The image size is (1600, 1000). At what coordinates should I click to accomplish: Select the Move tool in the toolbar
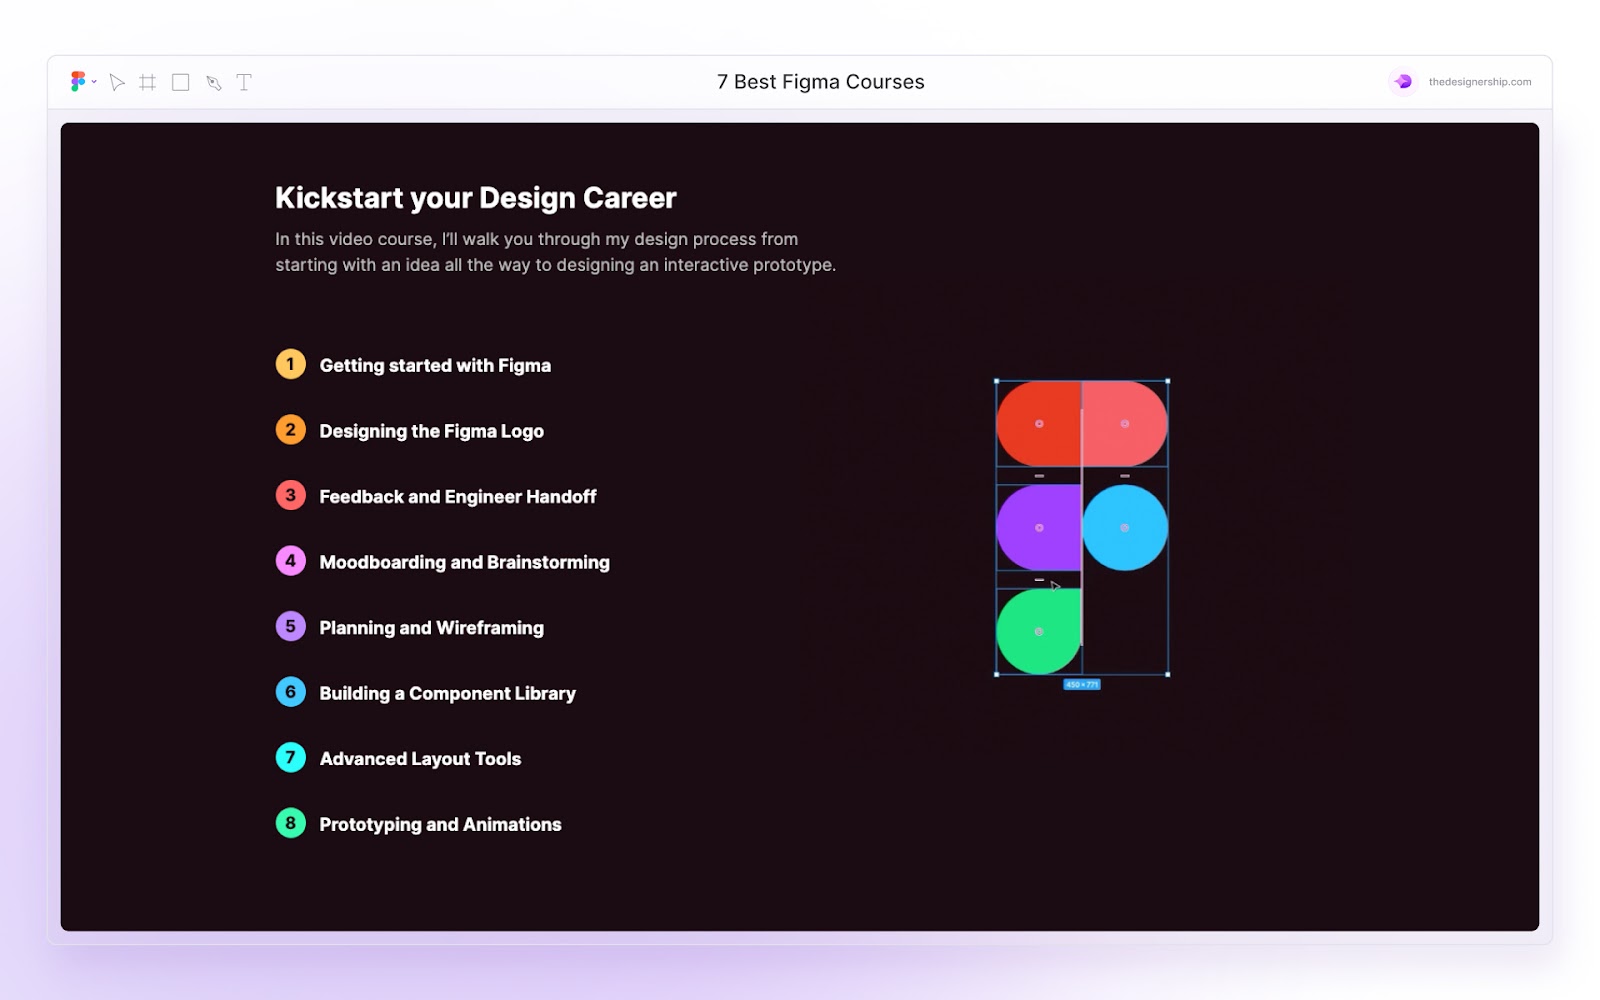[x=116, y=82]
